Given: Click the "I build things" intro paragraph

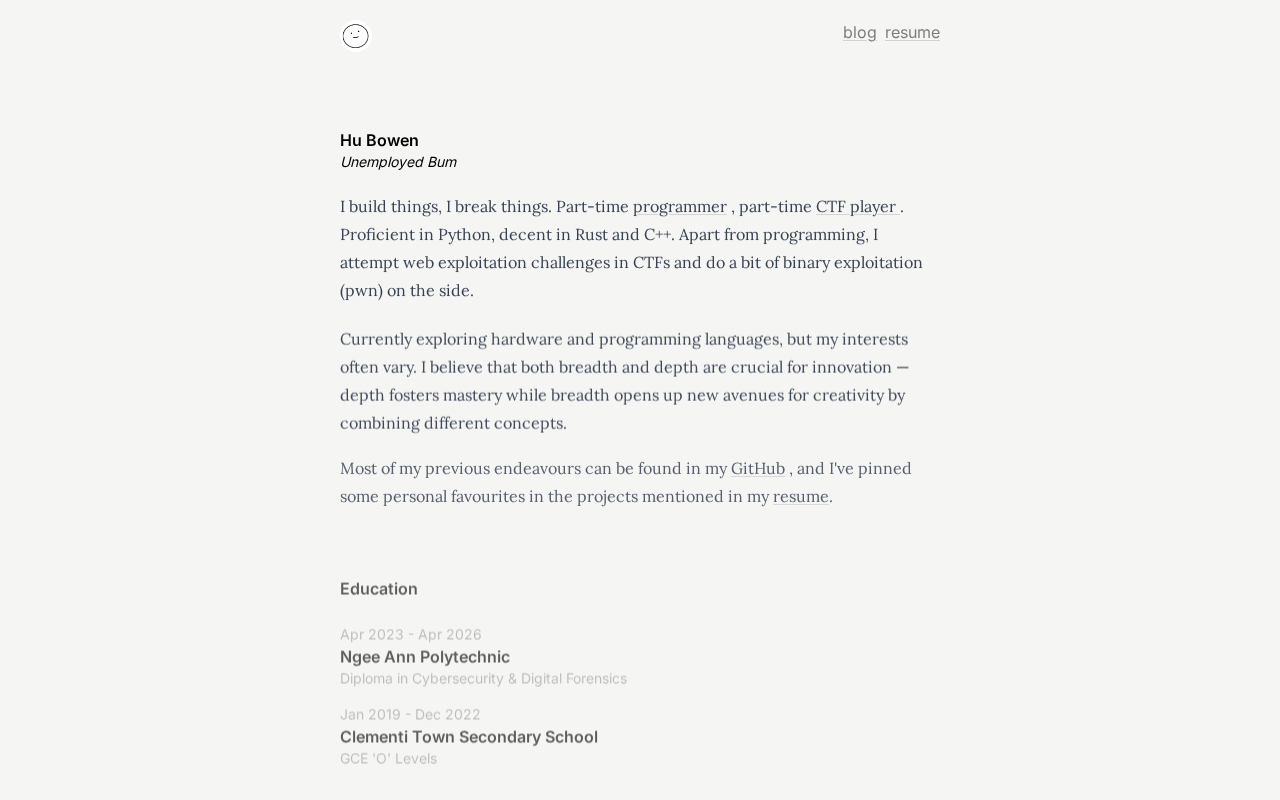Looking at the screenshot, I should coord(631,248).
